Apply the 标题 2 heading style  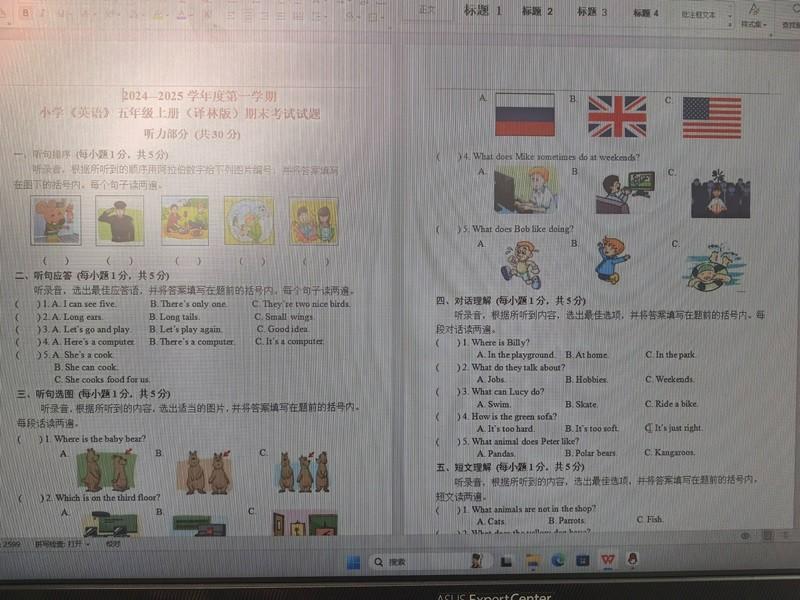[537, 11]
